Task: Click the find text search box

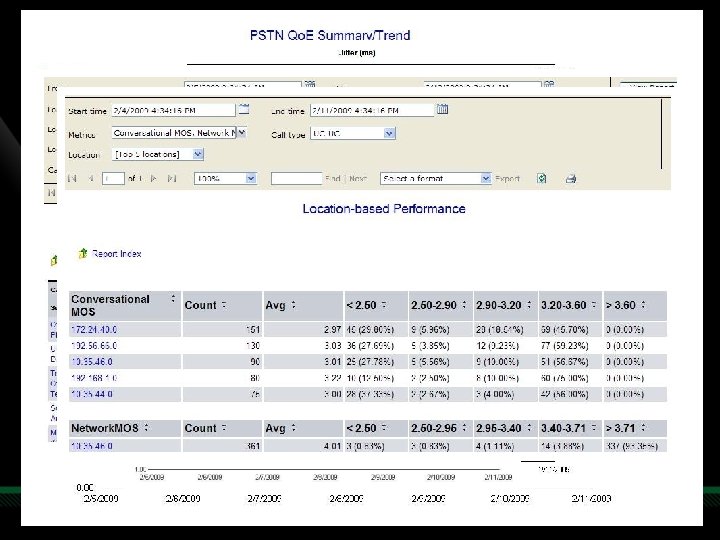Action: point(297,179)
